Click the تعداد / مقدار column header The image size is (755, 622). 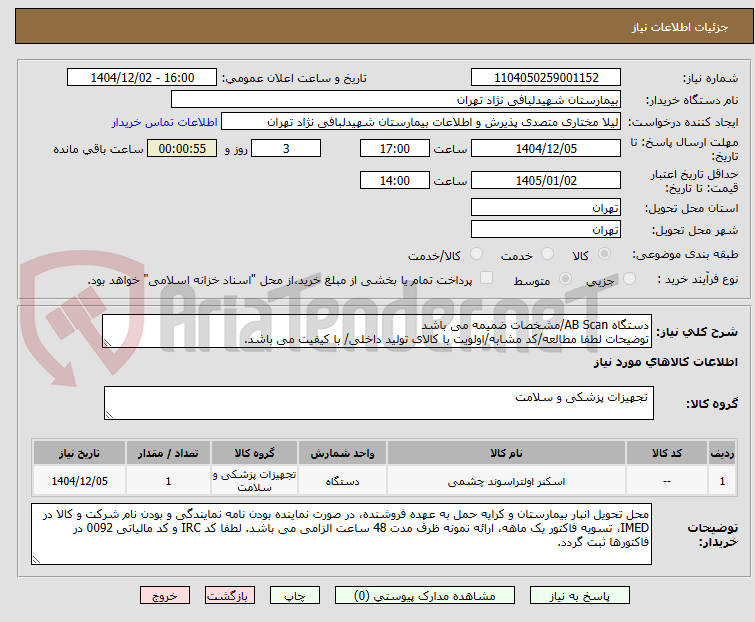[168, 453]
